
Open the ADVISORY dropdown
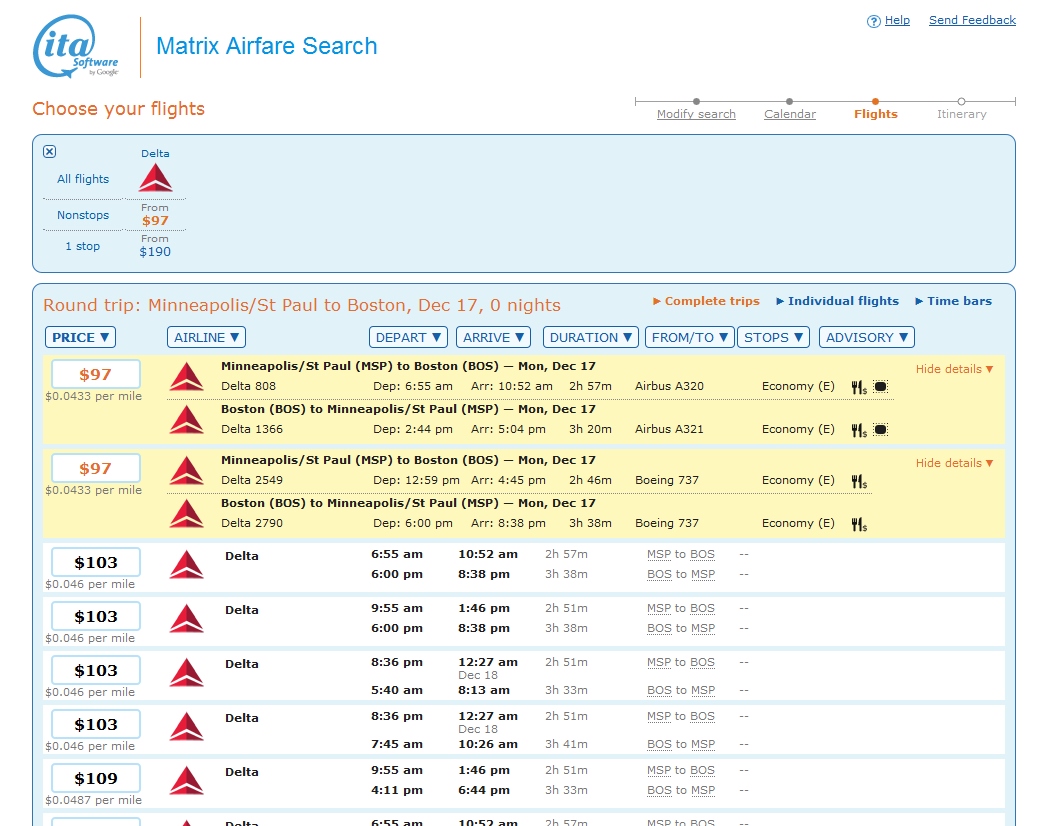(x=866, y=337)
